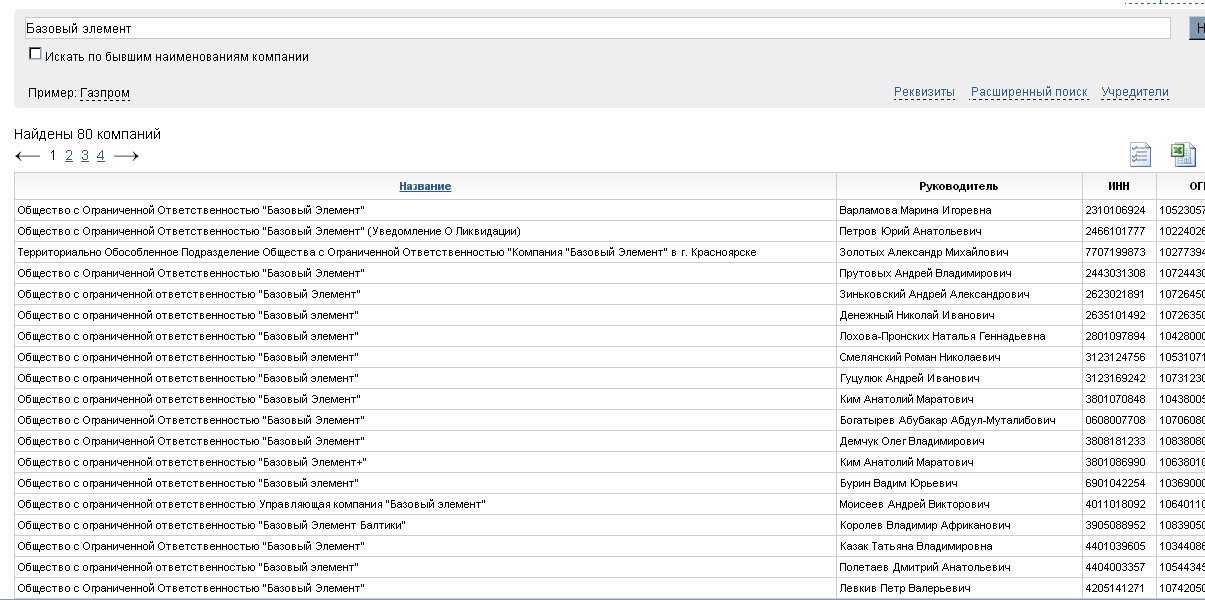Click INN value 7707199873

click(1115, 252)
